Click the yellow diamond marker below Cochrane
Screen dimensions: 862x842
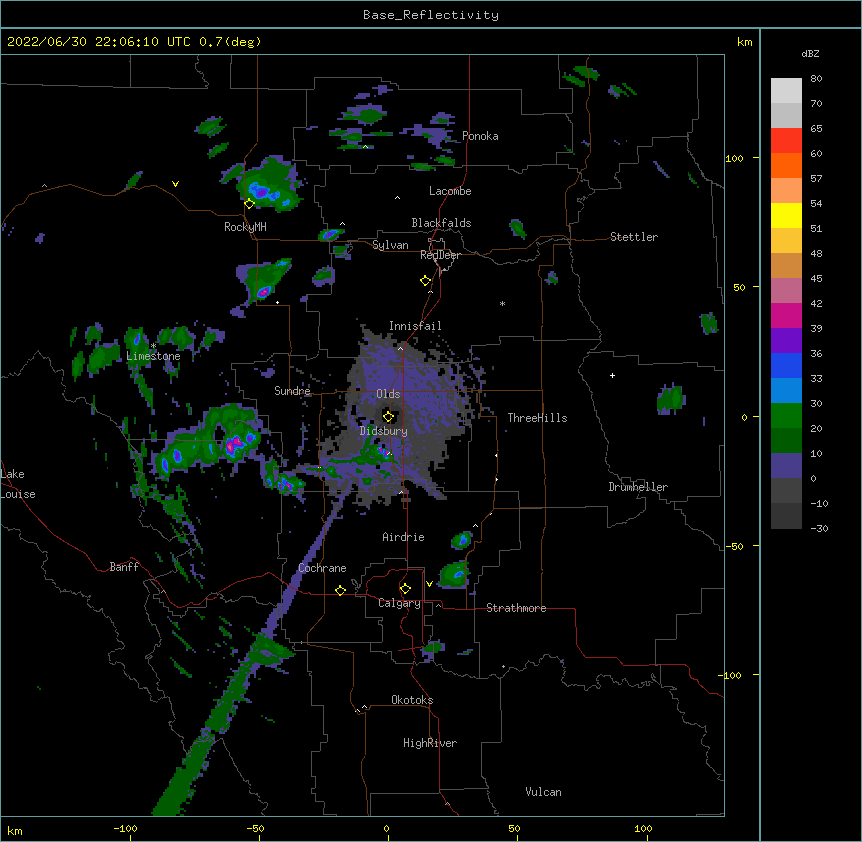(x=340, y=590)
